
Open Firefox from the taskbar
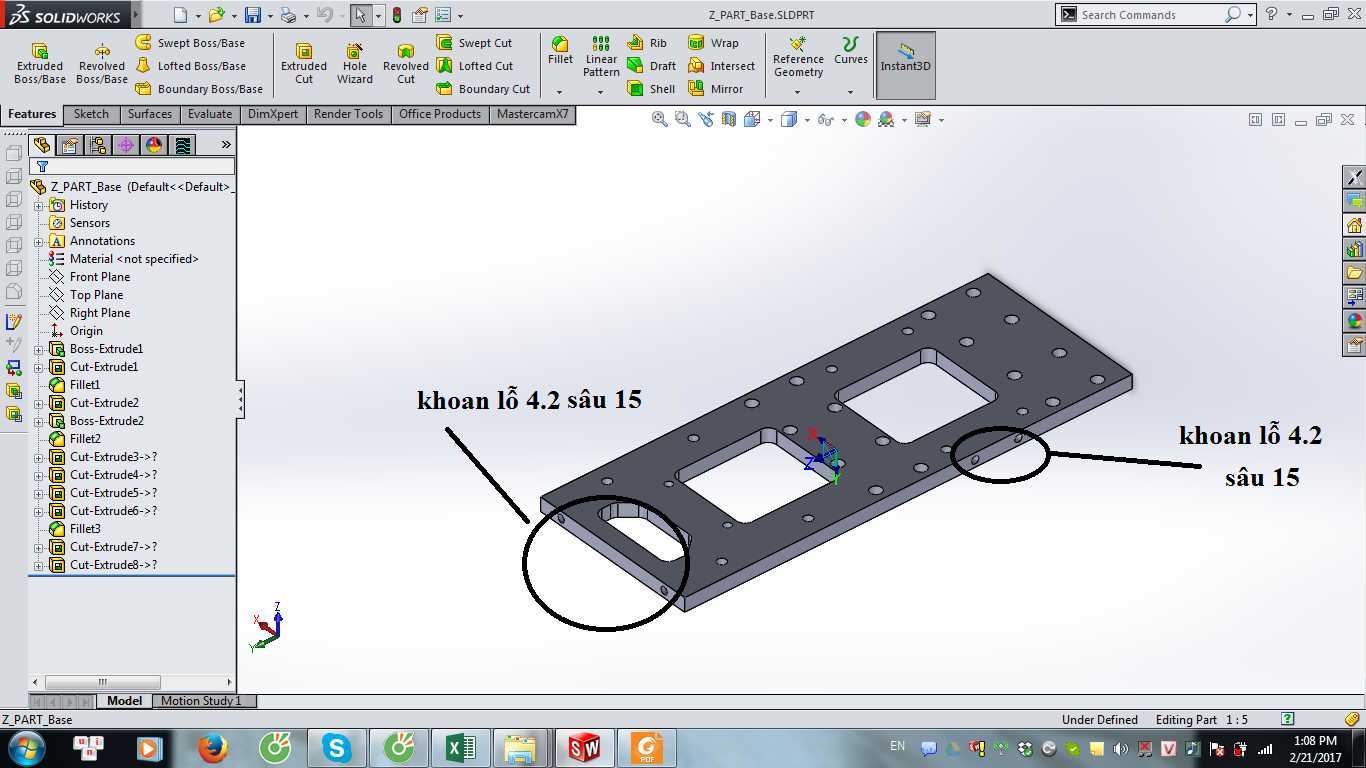[x=213, y=748]
